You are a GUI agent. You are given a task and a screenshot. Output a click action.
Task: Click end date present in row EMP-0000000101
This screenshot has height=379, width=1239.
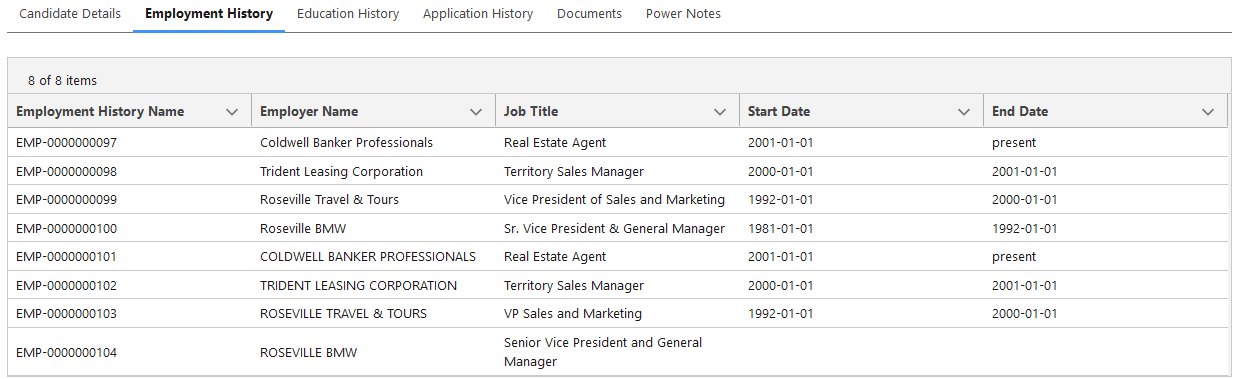tap(1014, 257)
